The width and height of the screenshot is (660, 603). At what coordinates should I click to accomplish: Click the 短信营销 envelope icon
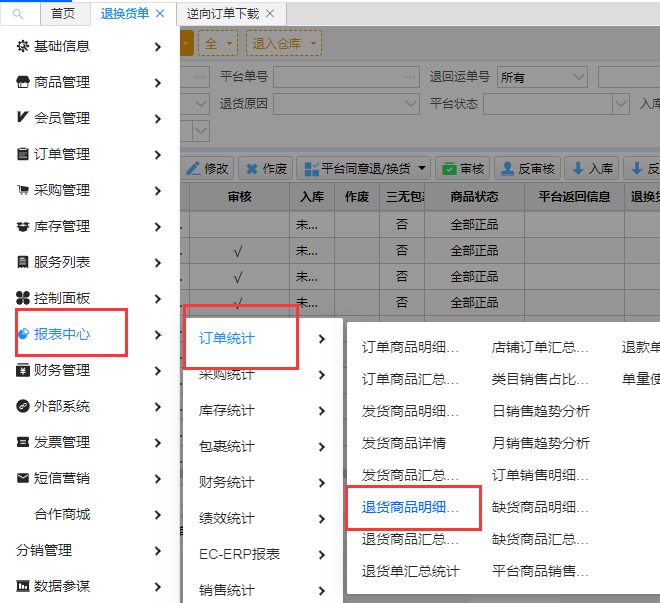pos(23,478)
